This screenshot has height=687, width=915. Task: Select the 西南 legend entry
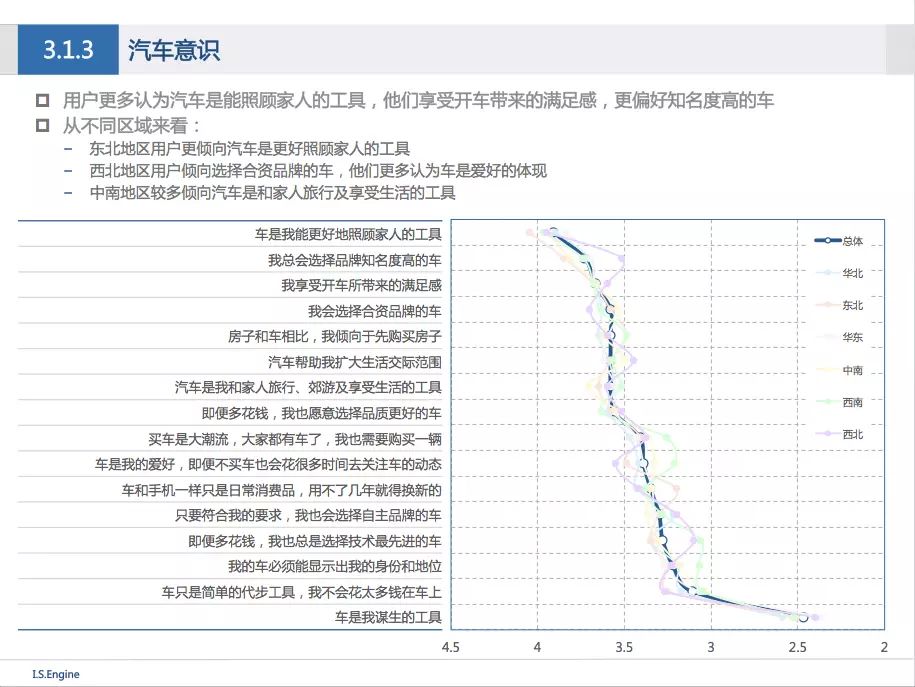coord(839,402)
